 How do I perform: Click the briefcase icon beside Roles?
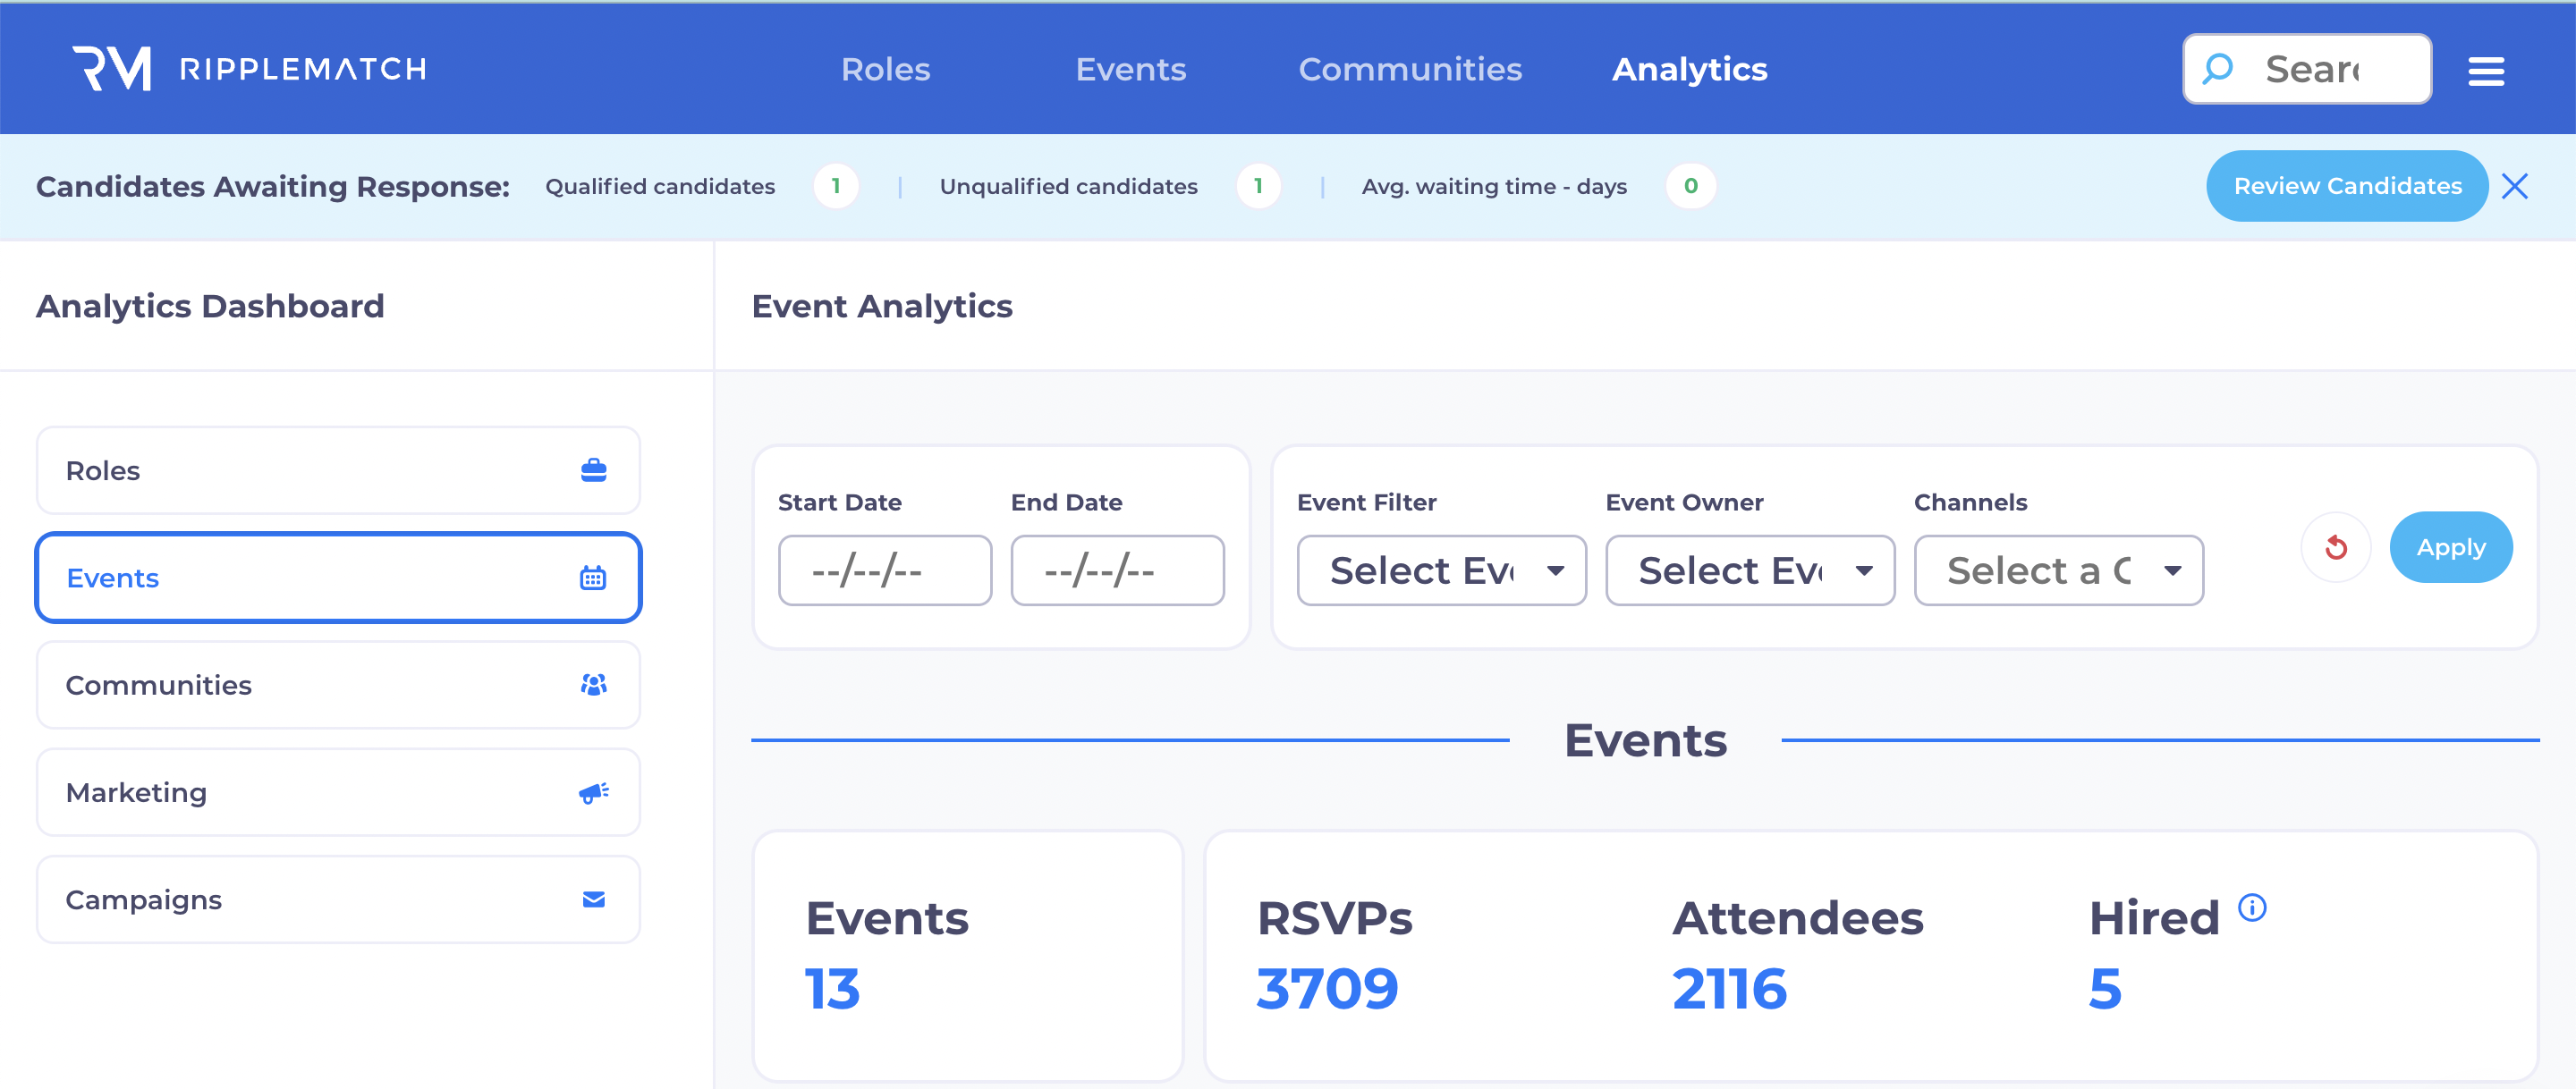[x=593, y=470]
